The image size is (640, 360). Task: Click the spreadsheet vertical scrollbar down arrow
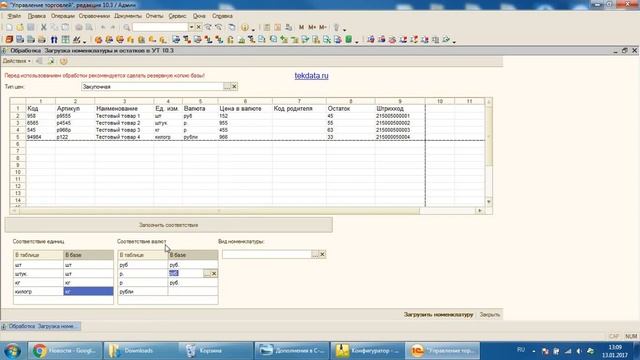coord(489,202)
